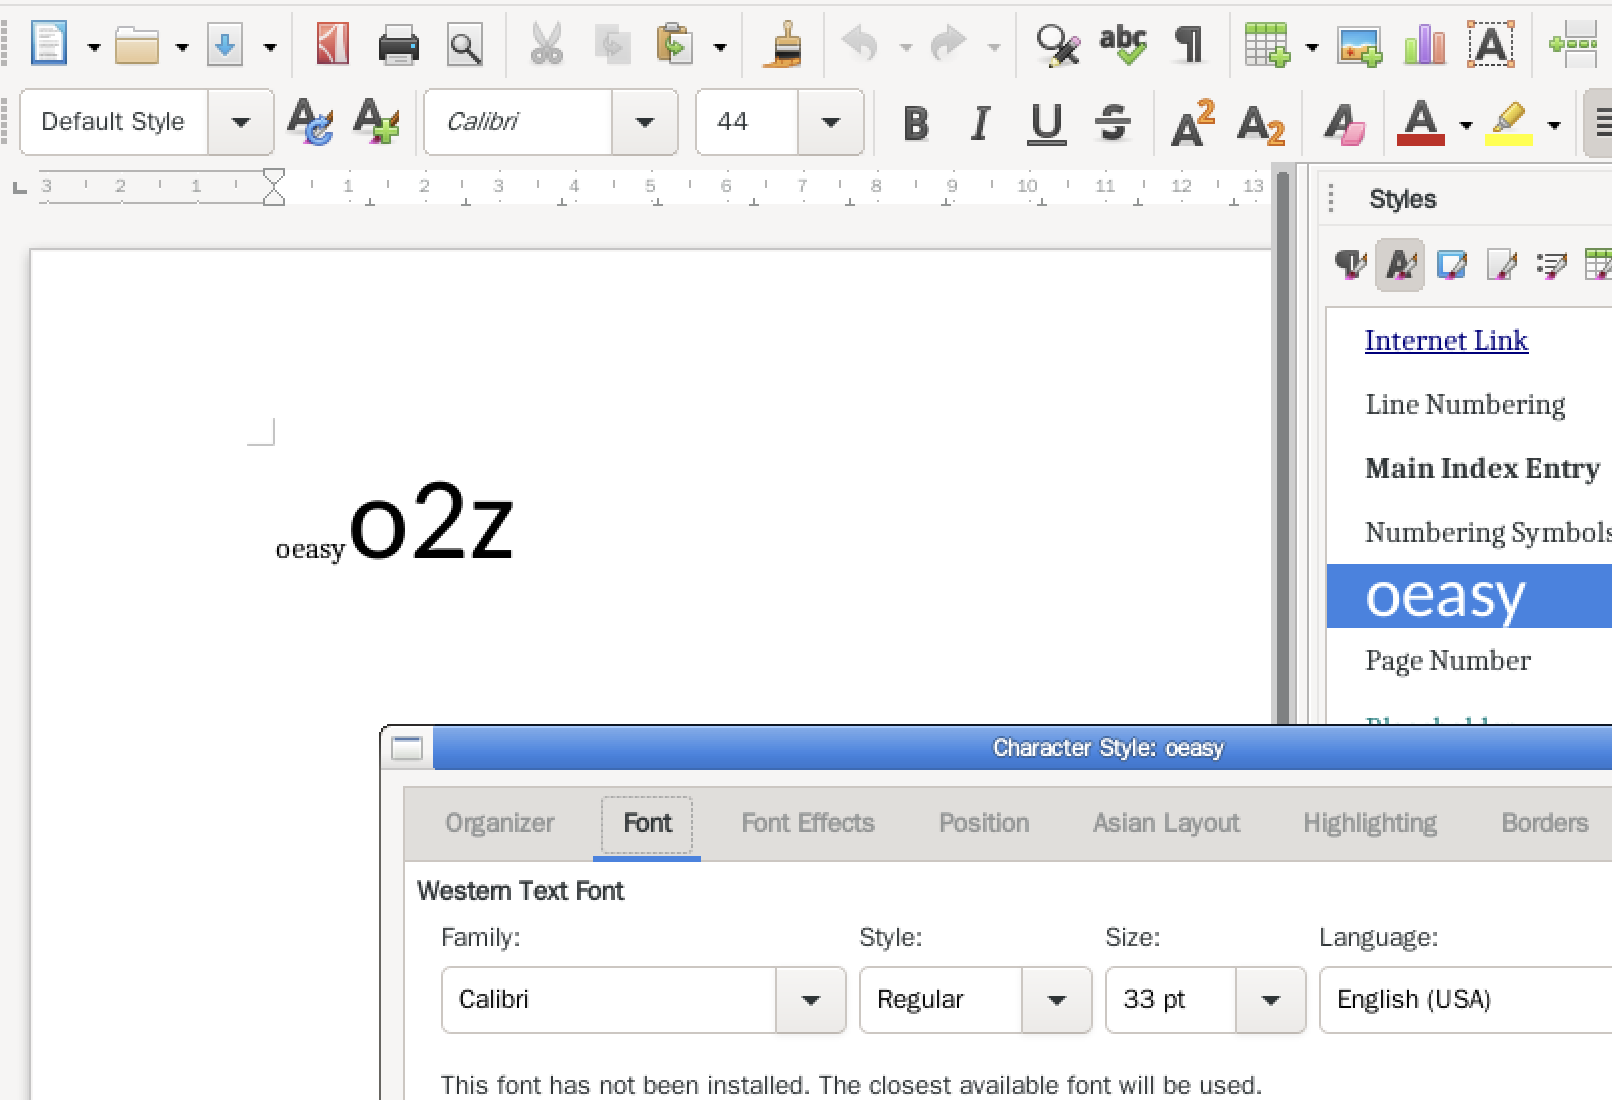
Task: Insert Image icon
Action: point(1360,45)
